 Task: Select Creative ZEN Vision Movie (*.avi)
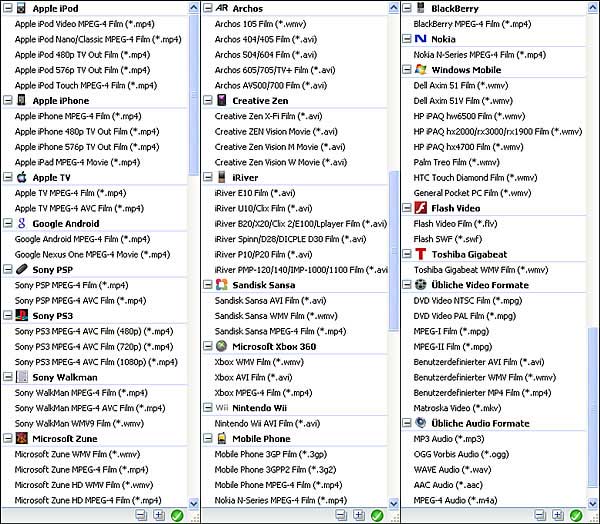coord(276,131)
